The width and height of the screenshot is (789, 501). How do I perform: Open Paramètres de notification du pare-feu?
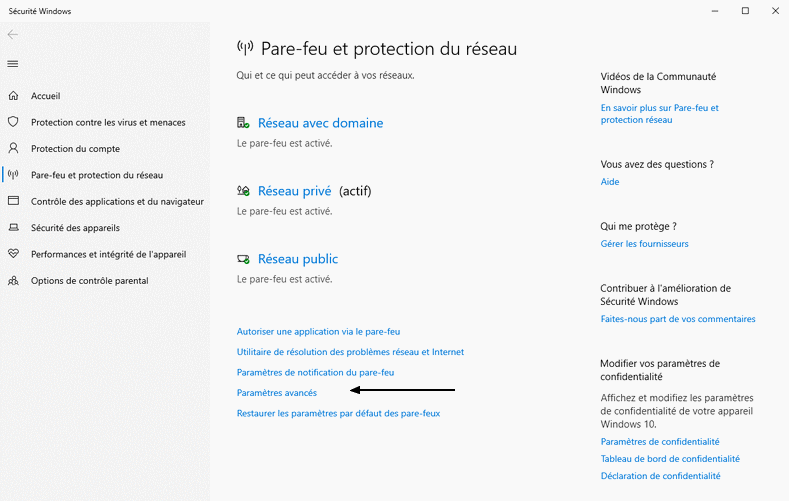pos(315,372)
